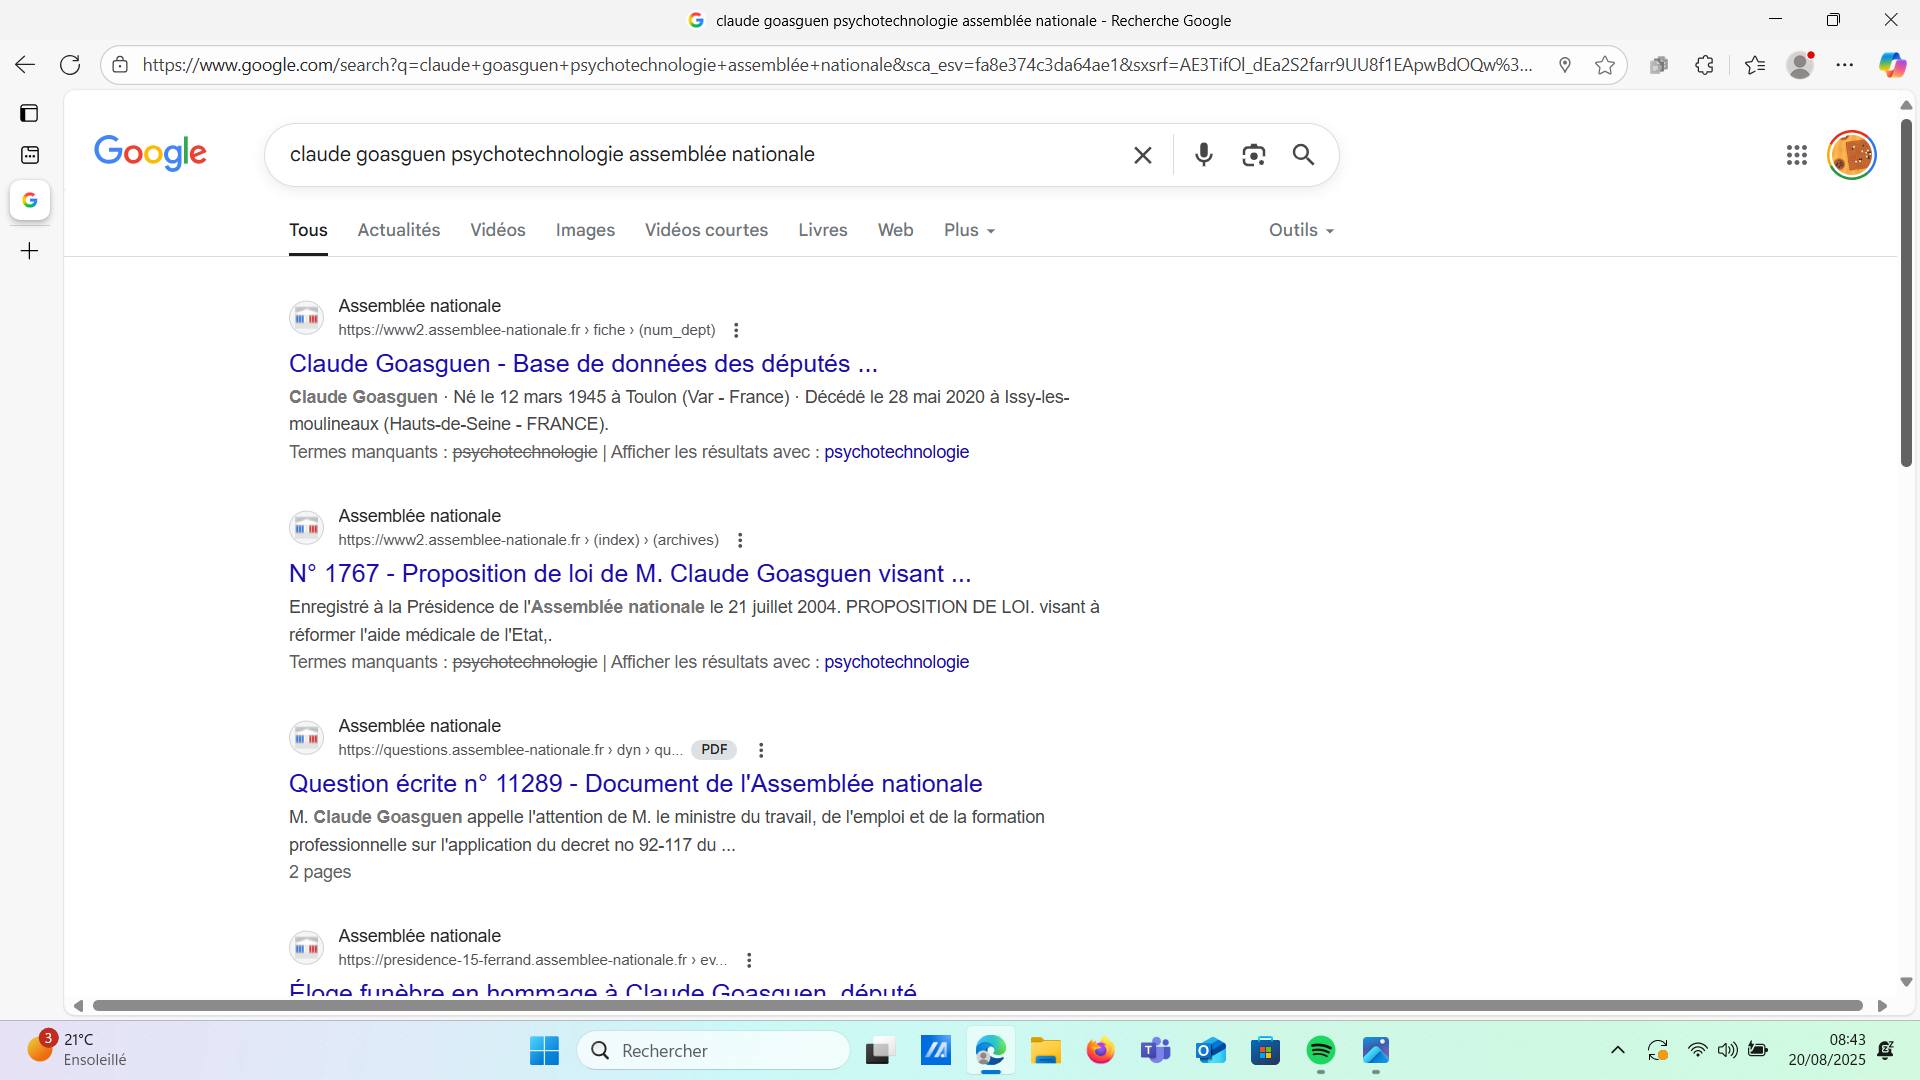Switch to the Images tab
The width and height of the screenshot is (1920, 1080).
tap(585, 230)
